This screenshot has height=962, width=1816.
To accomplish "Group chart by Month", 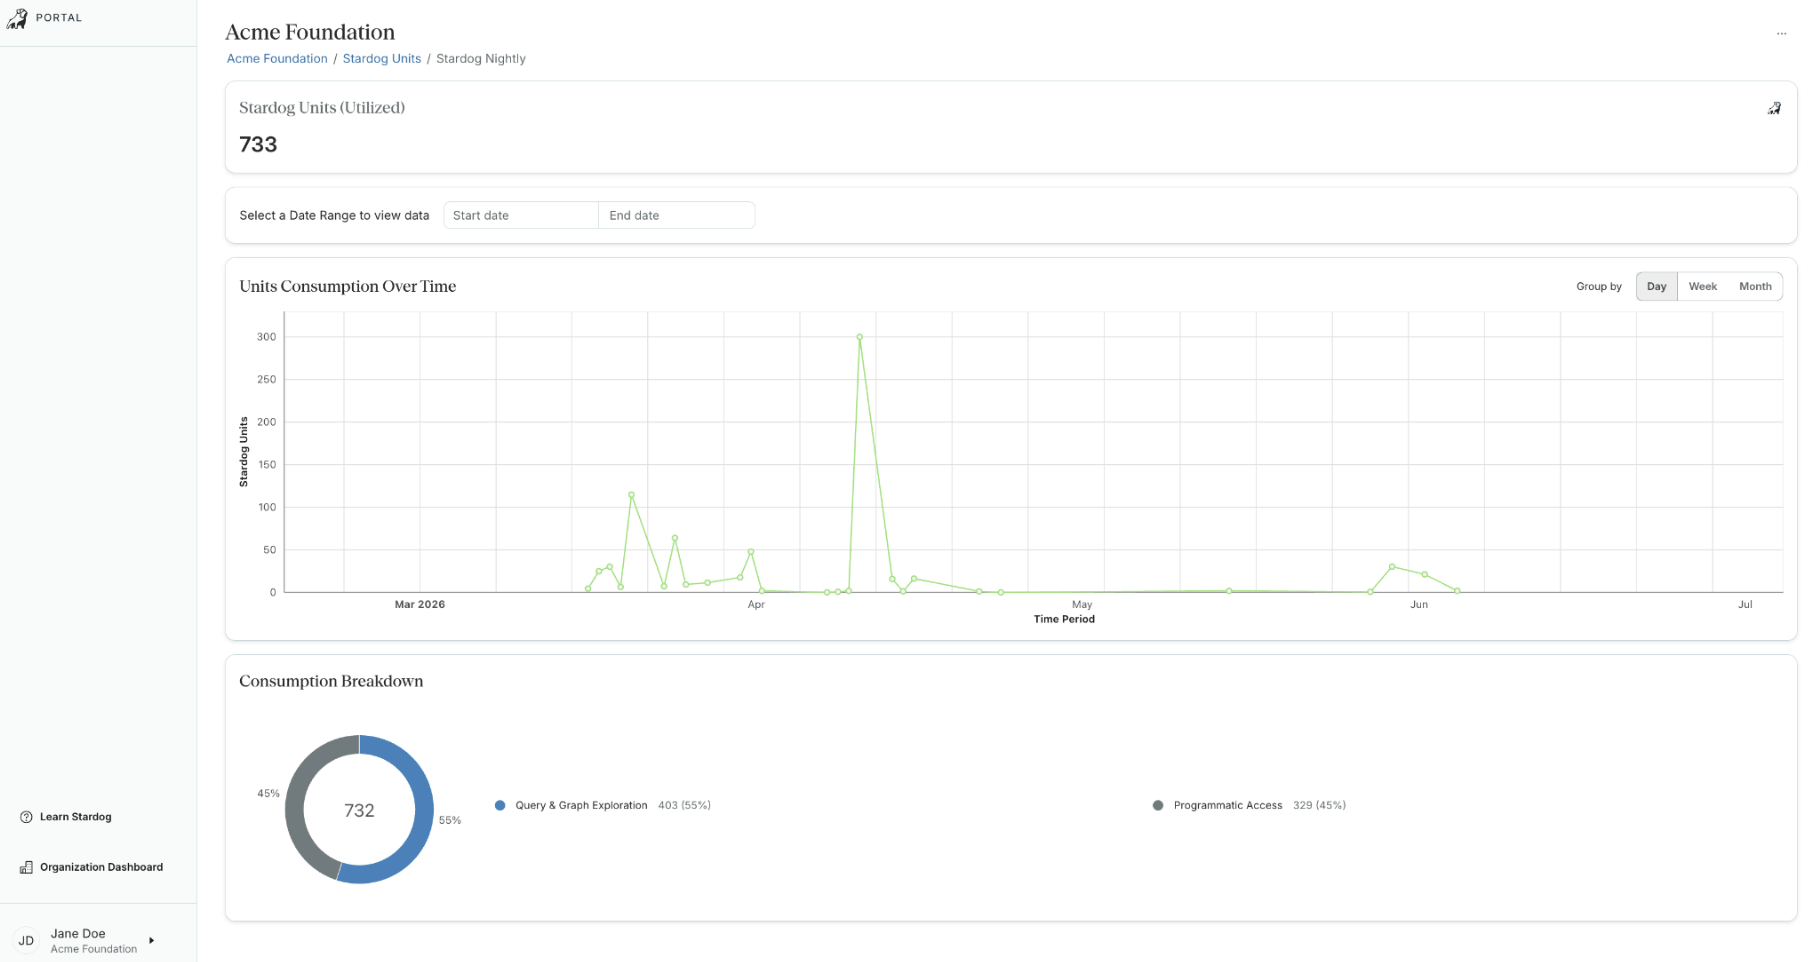I will click(1755, 286).
